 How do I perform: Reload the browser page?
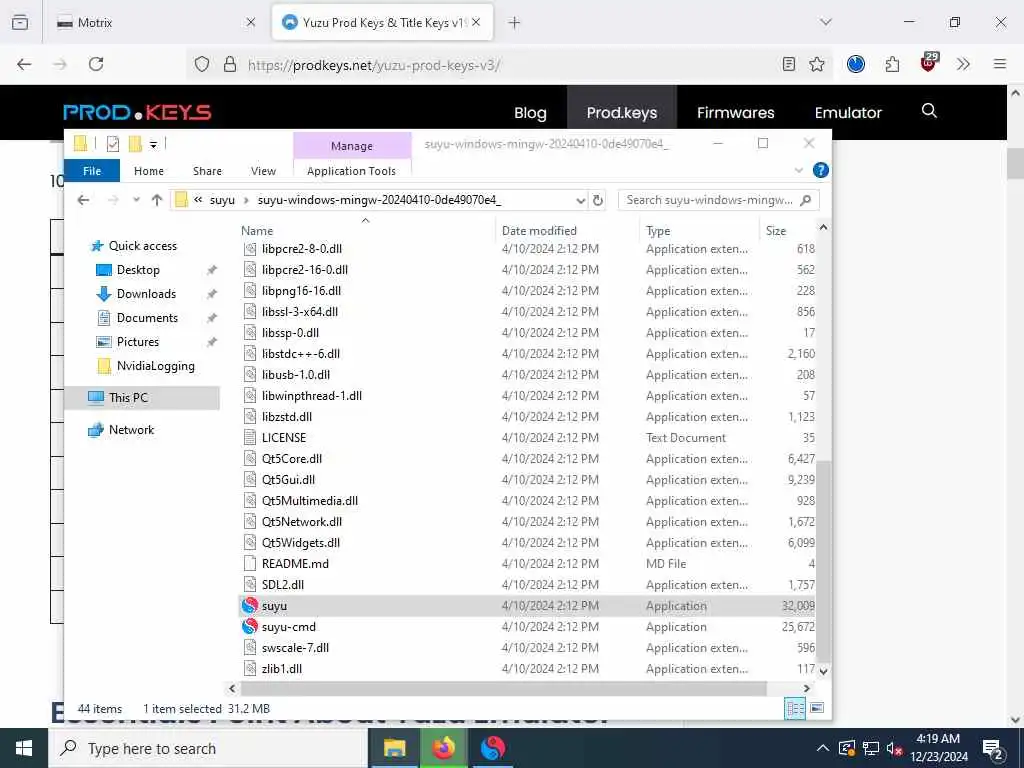(x=96, y=64)
